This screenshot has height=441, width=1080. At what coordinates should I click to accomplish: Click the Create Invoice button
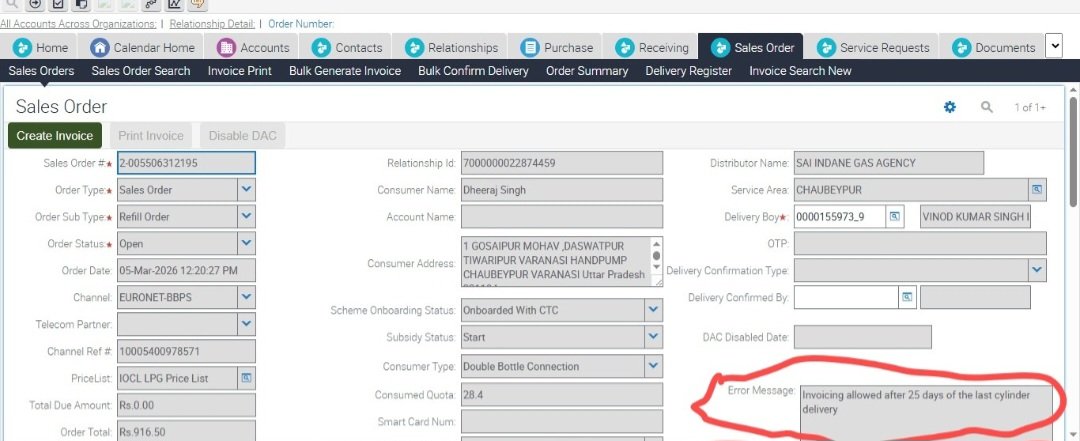click(x=55, y=136)
